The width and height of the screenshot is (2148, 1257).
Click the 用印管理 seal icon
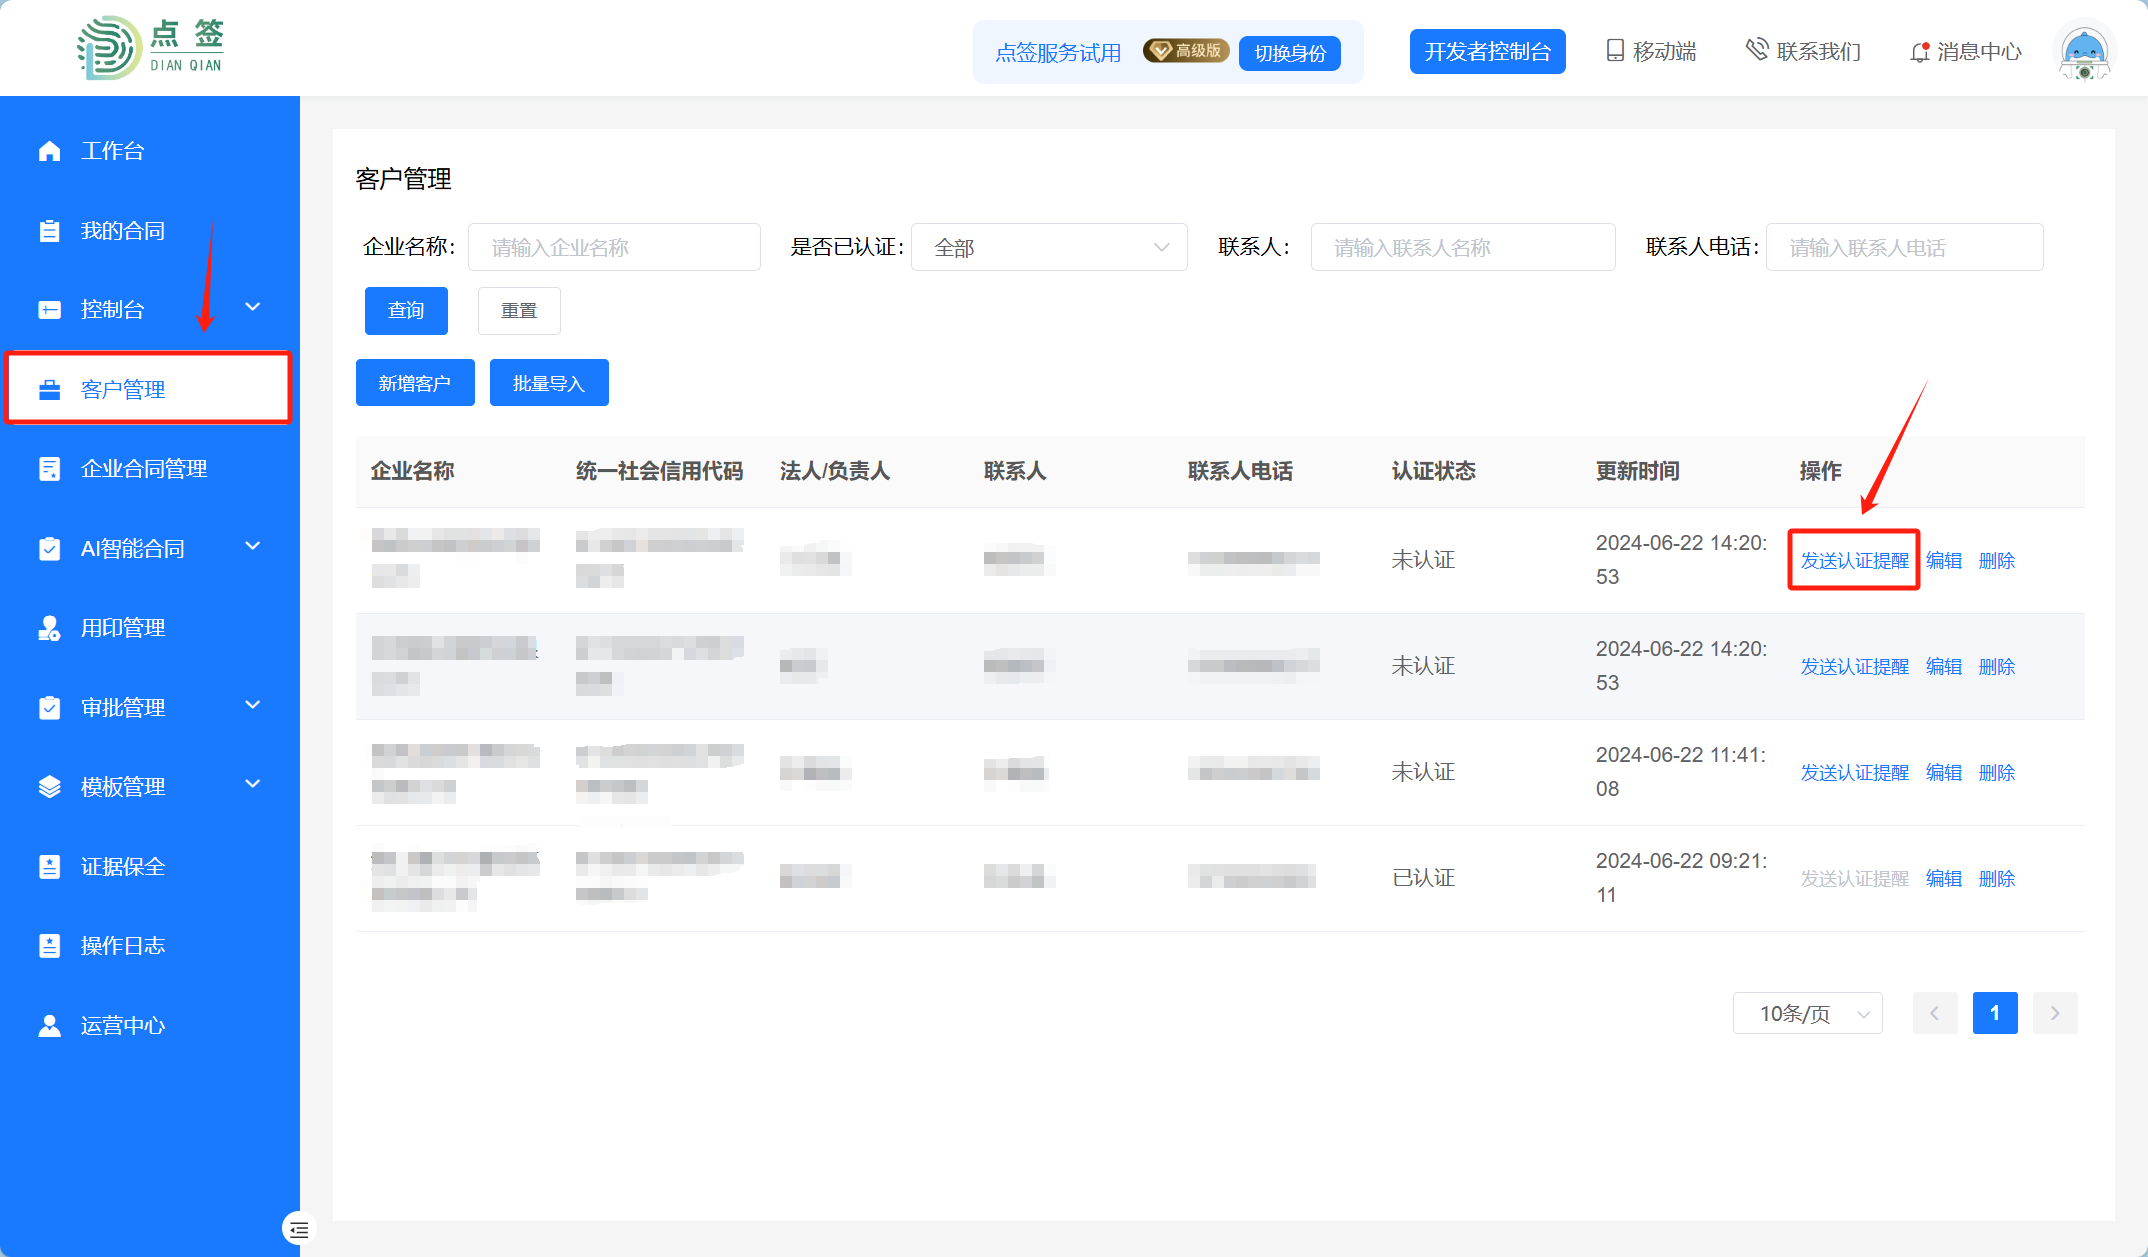coord(49,628)
